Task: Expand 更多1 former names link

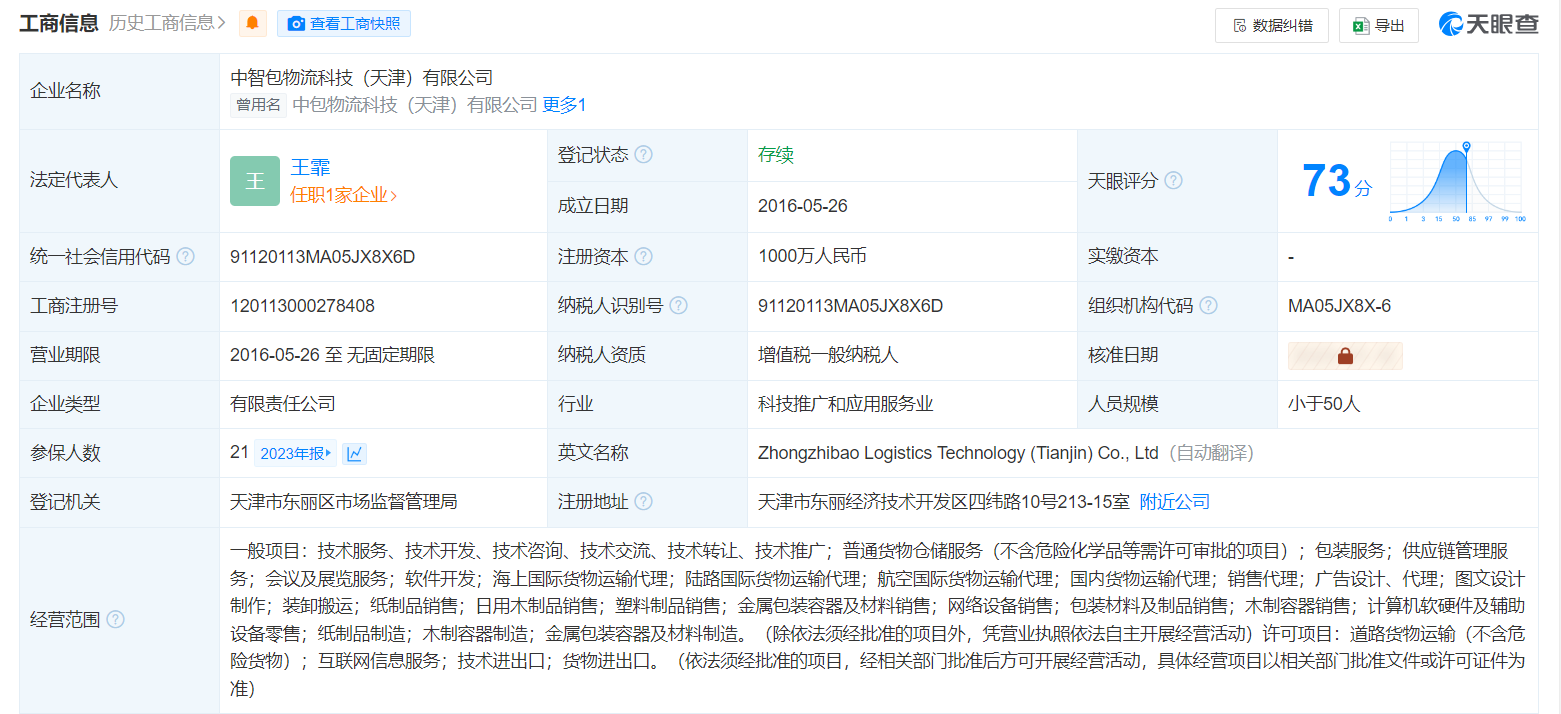Action: tap(565, 105)
